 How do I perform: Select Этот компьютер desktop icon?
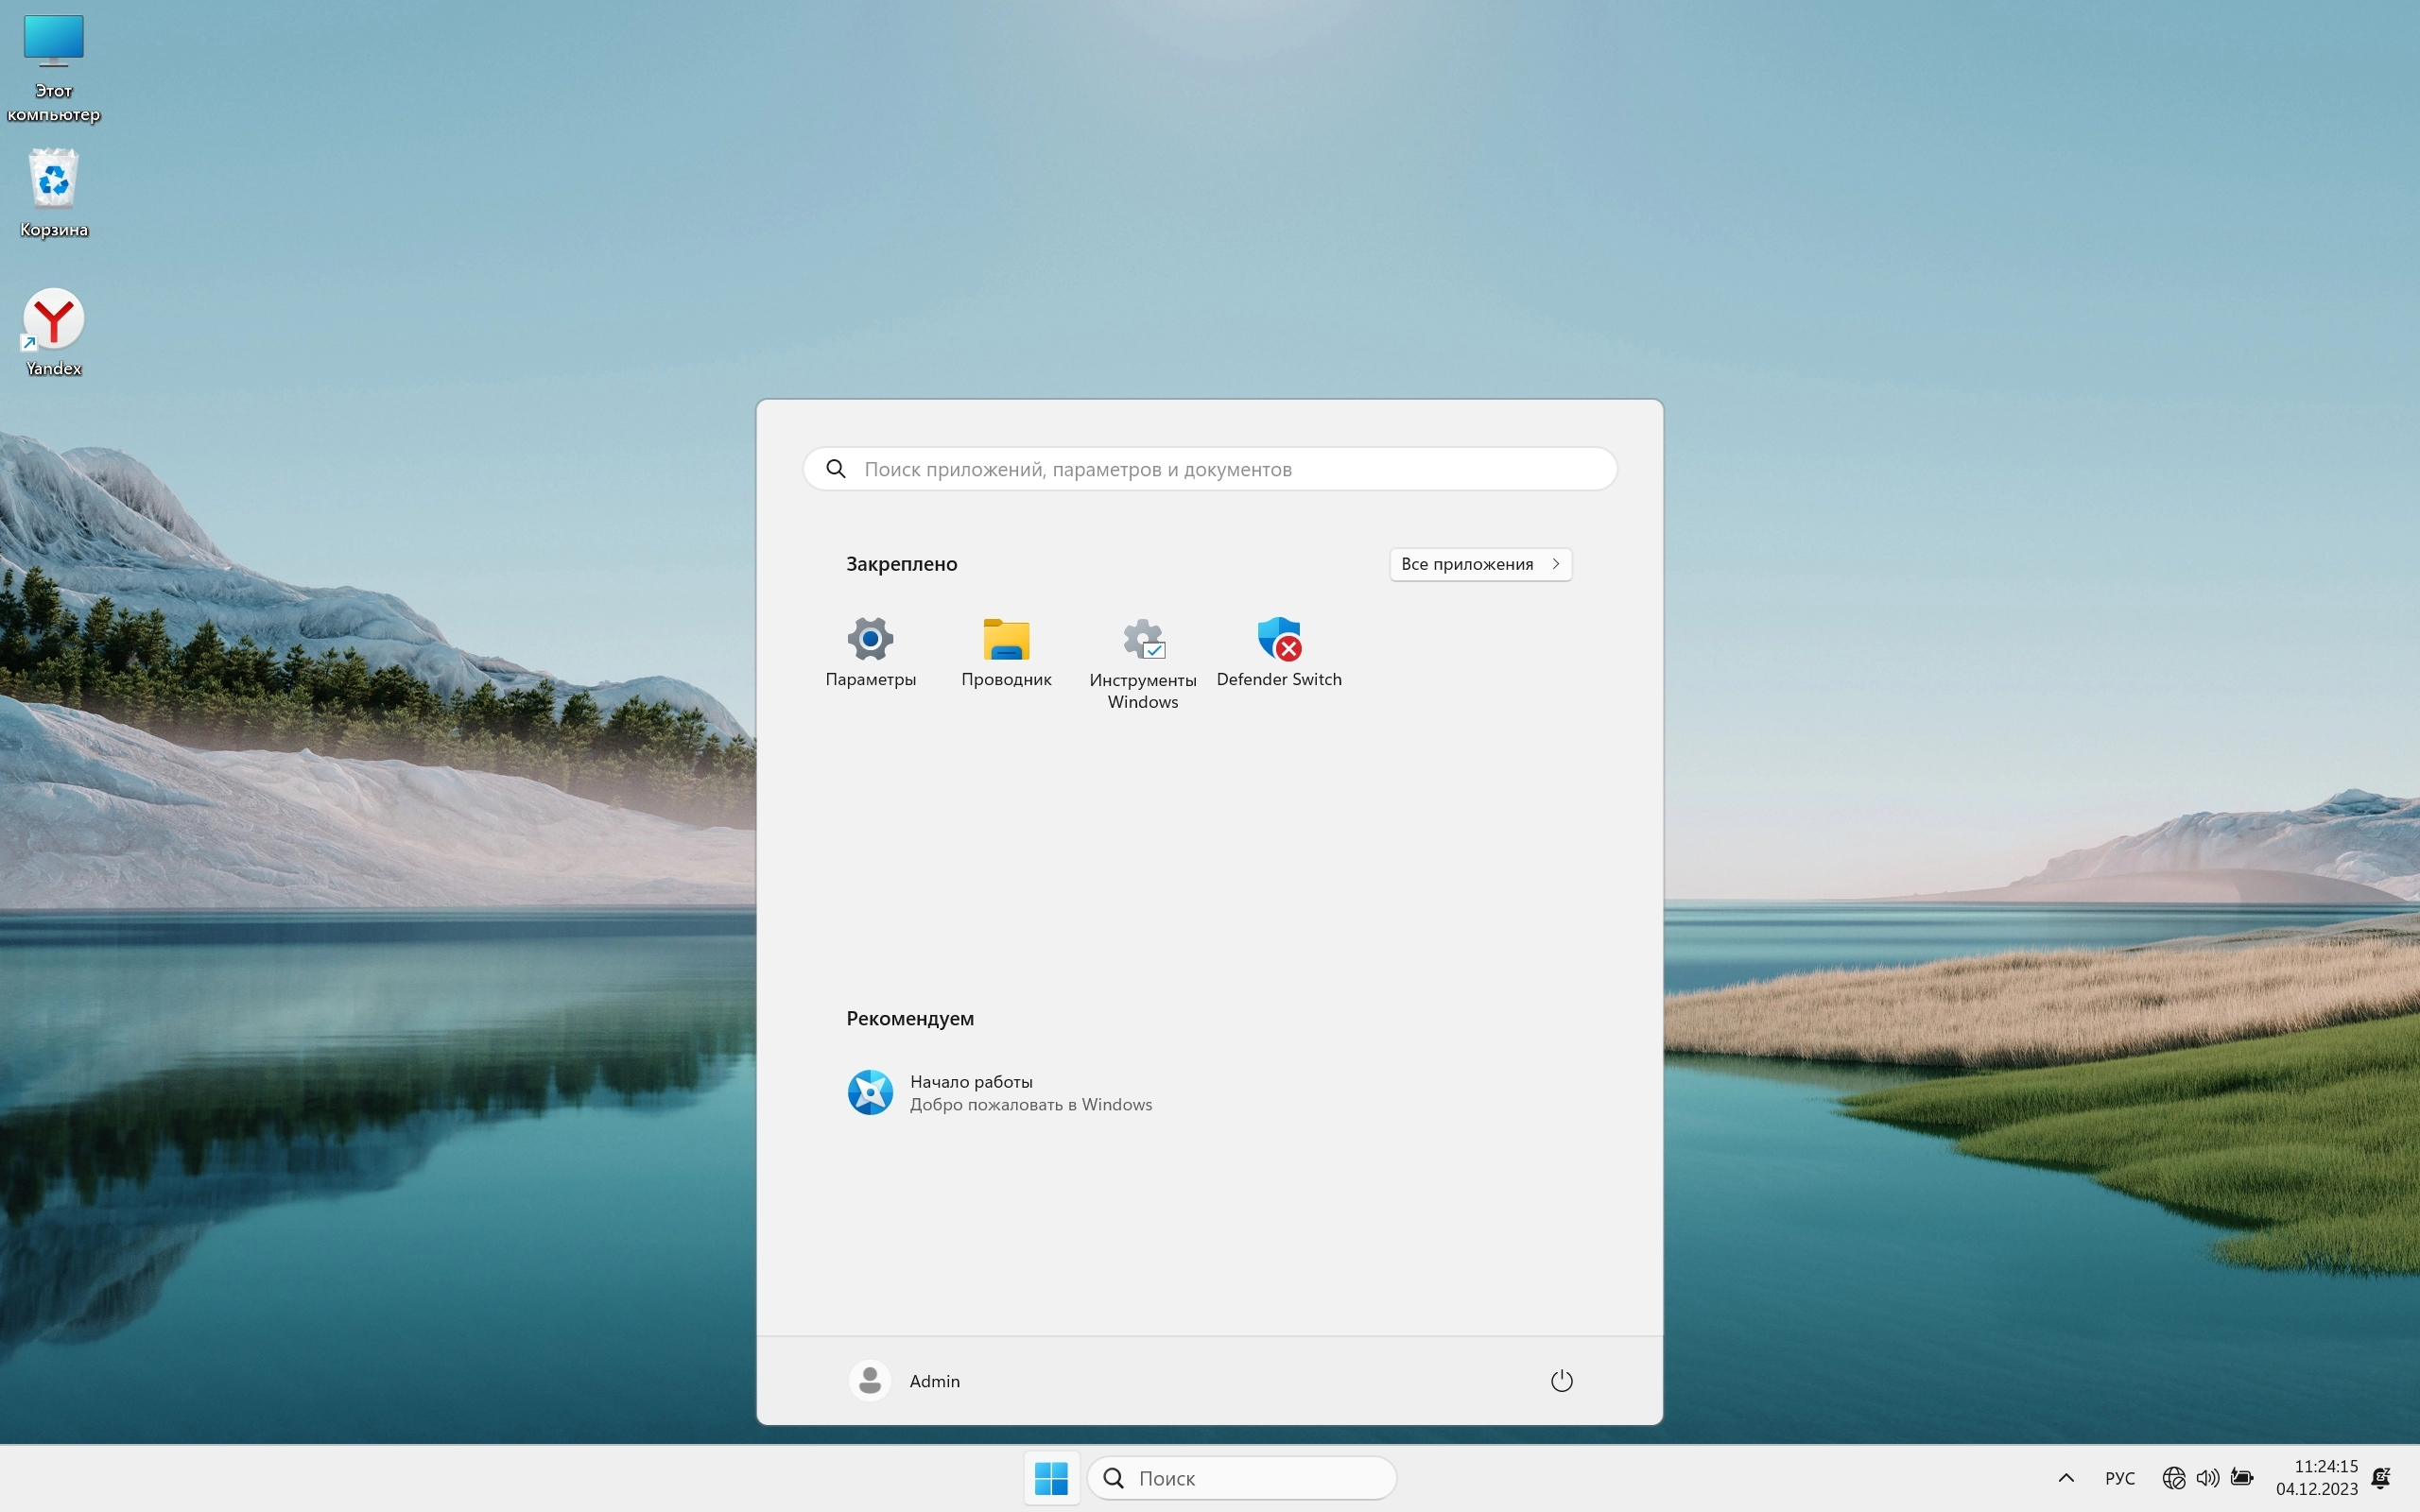(54, 67)
